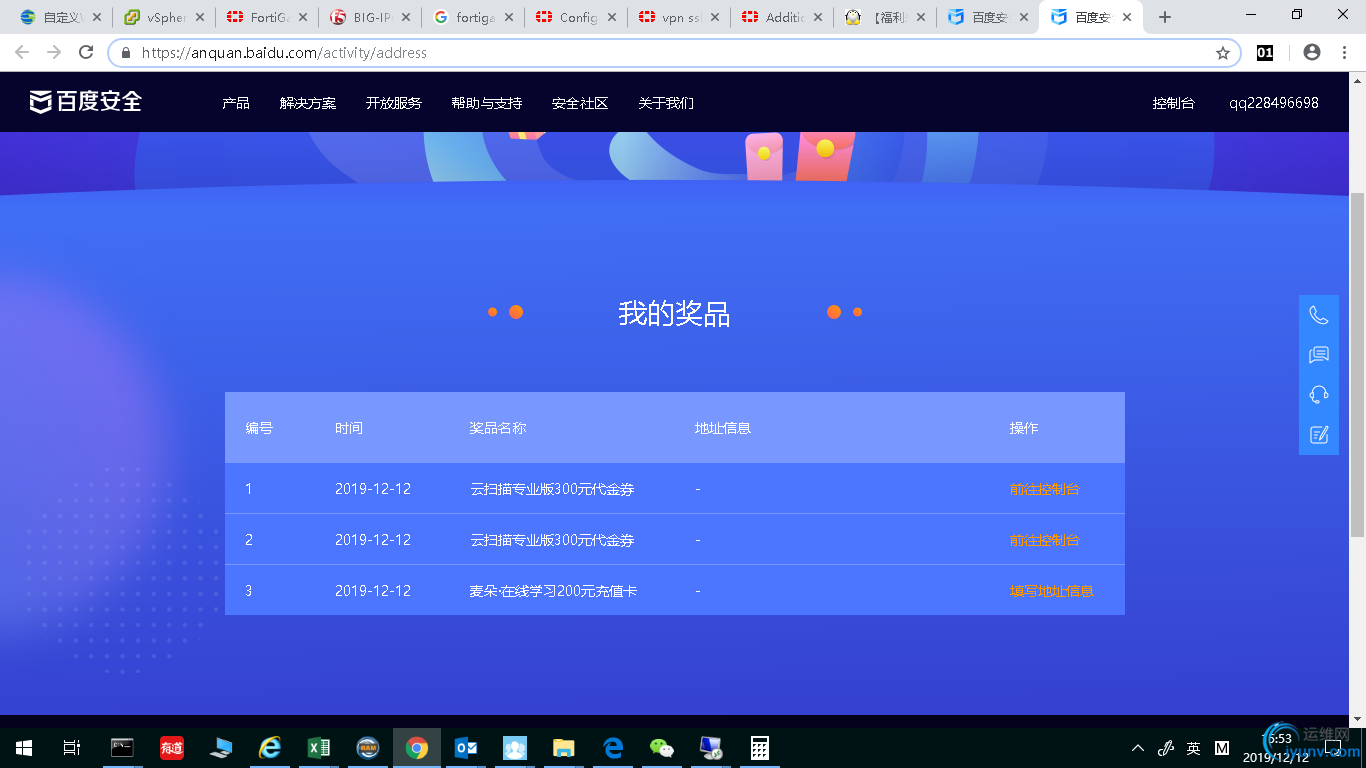Open Task View on the taskbar

pos(72,748)
